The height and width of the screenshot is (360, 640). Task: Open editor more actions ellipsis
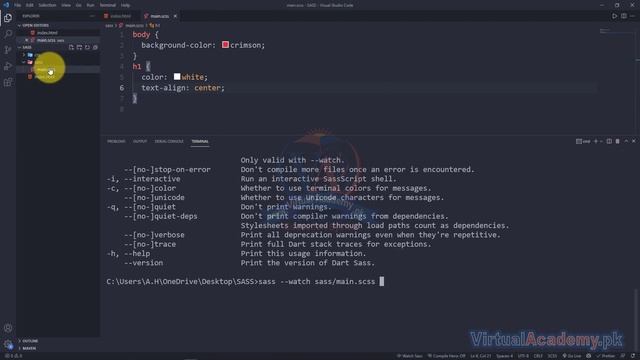point(633,16)
